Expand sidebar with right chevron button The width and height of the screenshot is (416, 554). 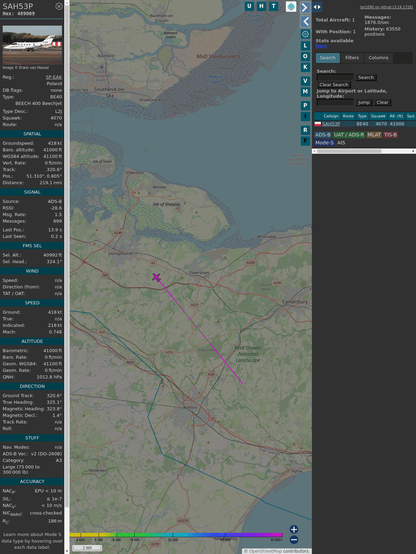pos(305,7)
